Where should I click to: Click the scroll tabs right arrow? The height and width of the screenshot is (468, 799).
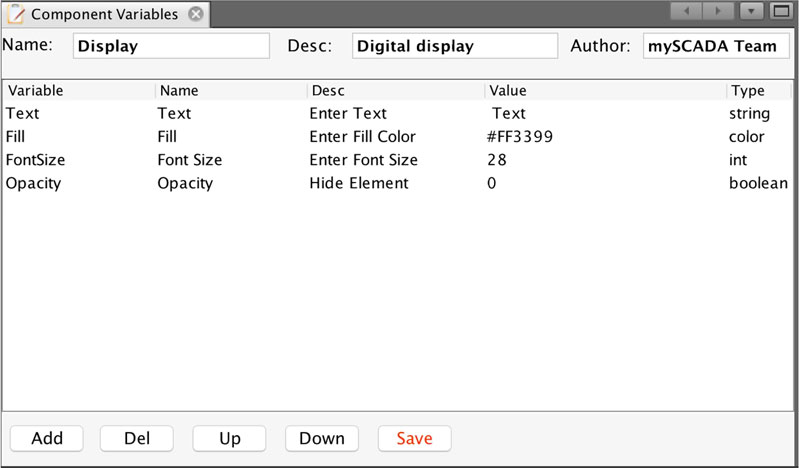pos(718,11)
